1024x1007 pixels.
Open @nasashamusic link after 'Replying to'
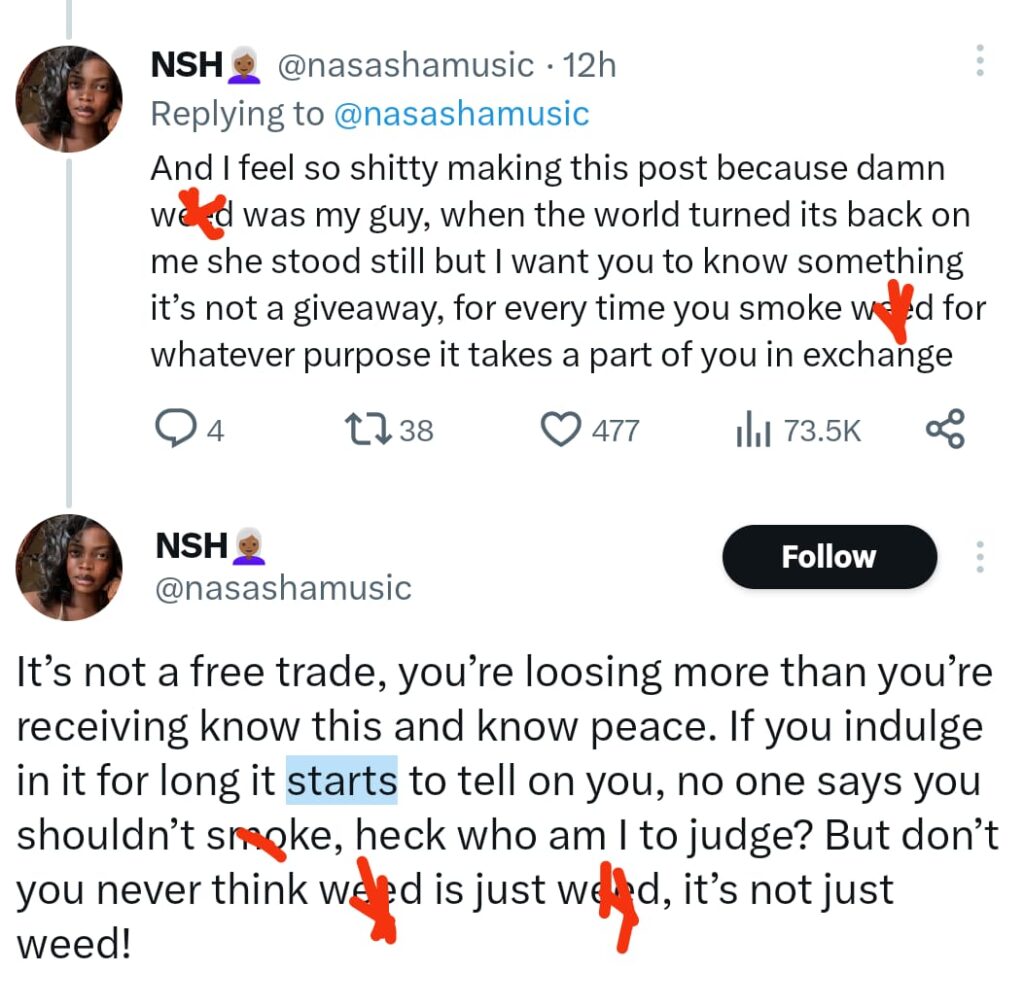(x=460, y=114)
